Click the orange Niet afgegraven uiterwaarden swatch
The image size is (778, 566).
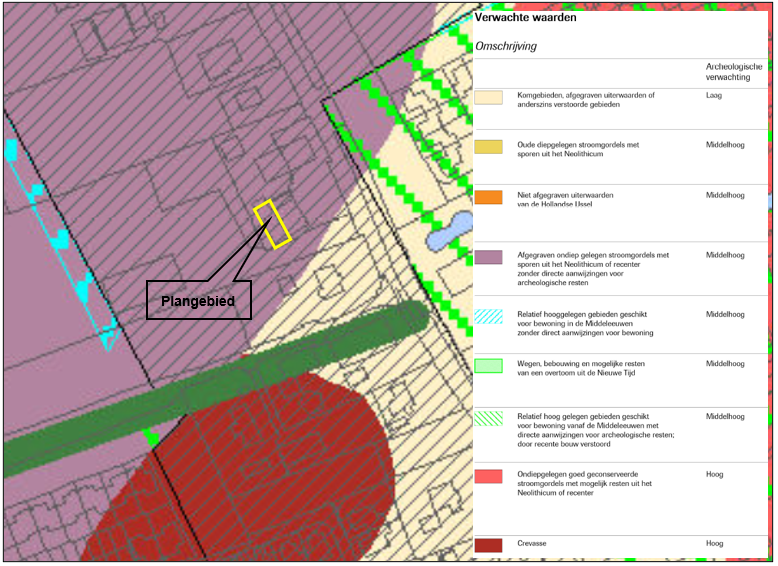488,197
